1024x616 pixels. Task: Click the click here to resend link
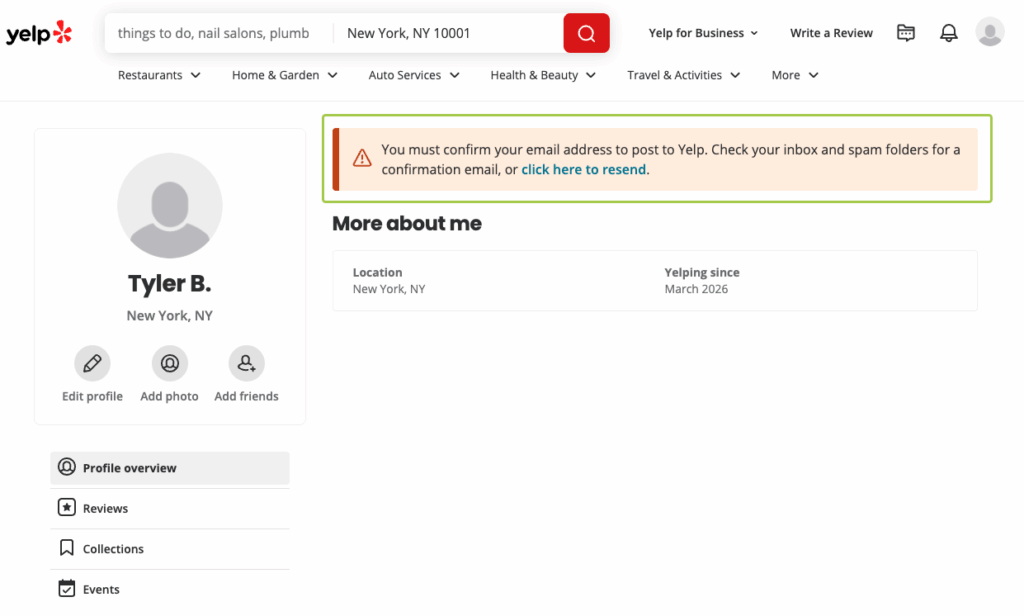pos(584,169)
